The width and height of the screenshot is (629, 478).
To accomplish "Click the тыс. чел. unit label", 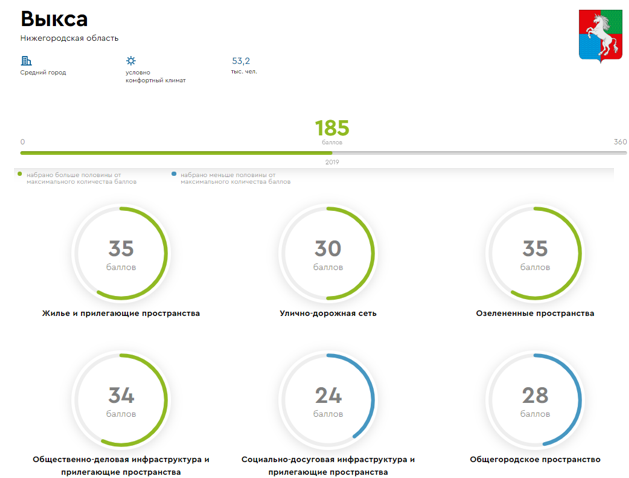I will click(x=244, y=72).
